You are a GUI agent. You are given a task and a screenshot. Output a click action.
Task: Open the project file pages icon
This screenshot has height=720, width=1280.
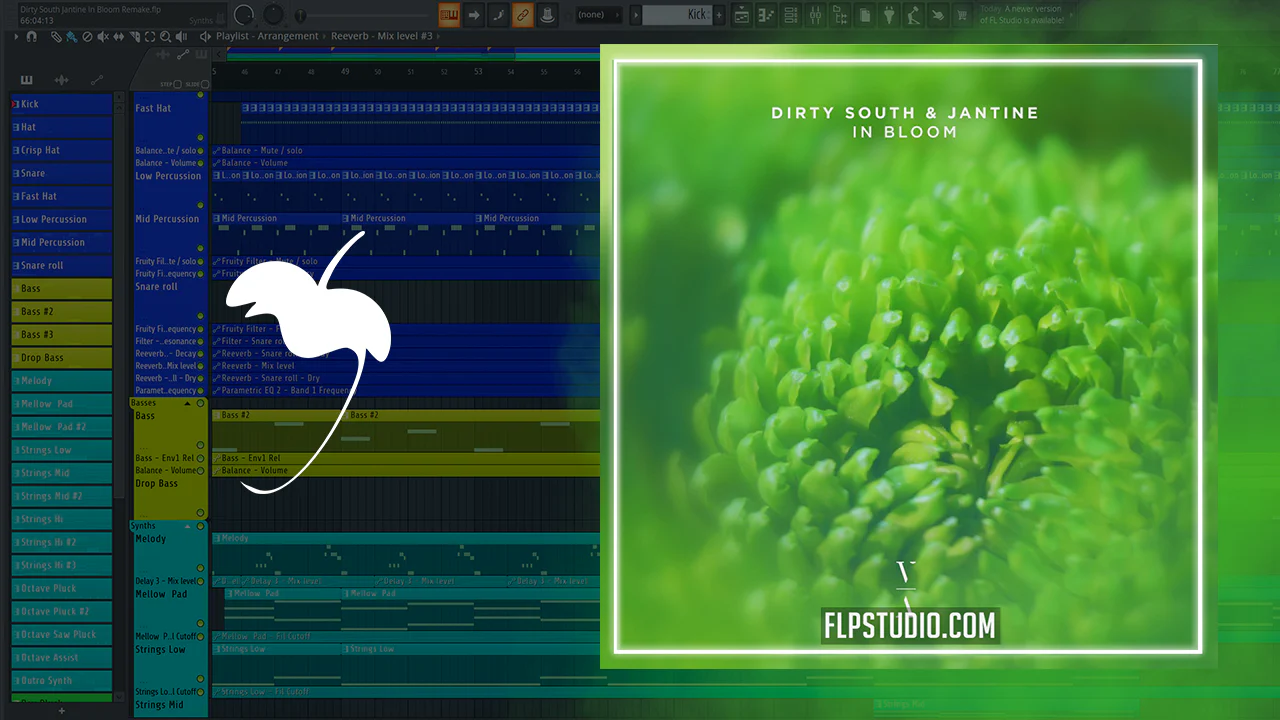pos(865,15)
